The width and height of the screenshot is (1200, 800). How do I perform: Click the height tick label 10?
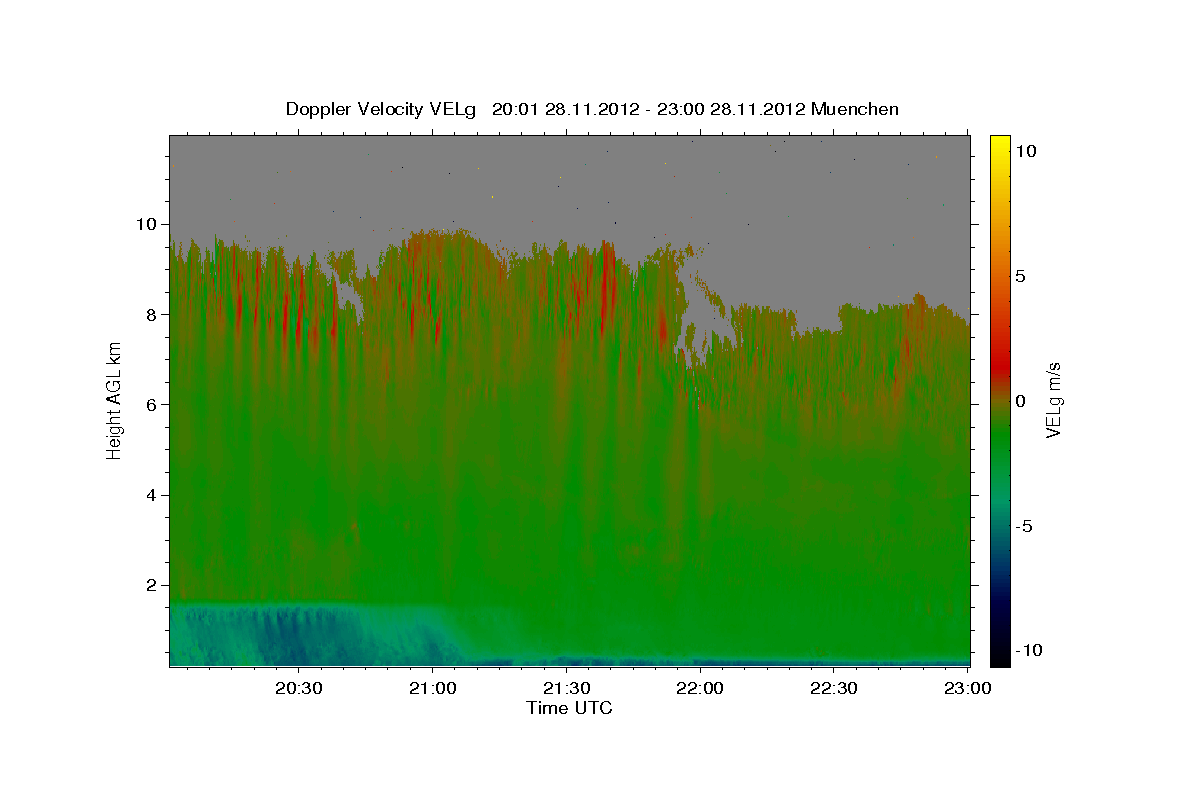[147, 224]
